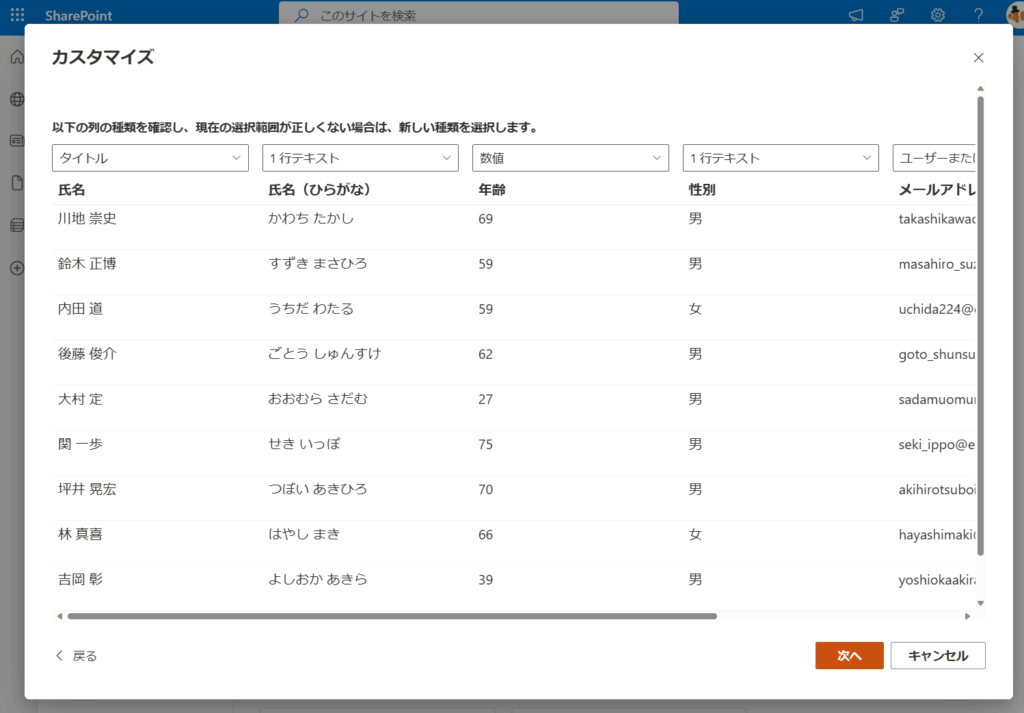Viewport: 1024px width, 713px height.
Task: Click the 年齢 column header
Action: 492,190
